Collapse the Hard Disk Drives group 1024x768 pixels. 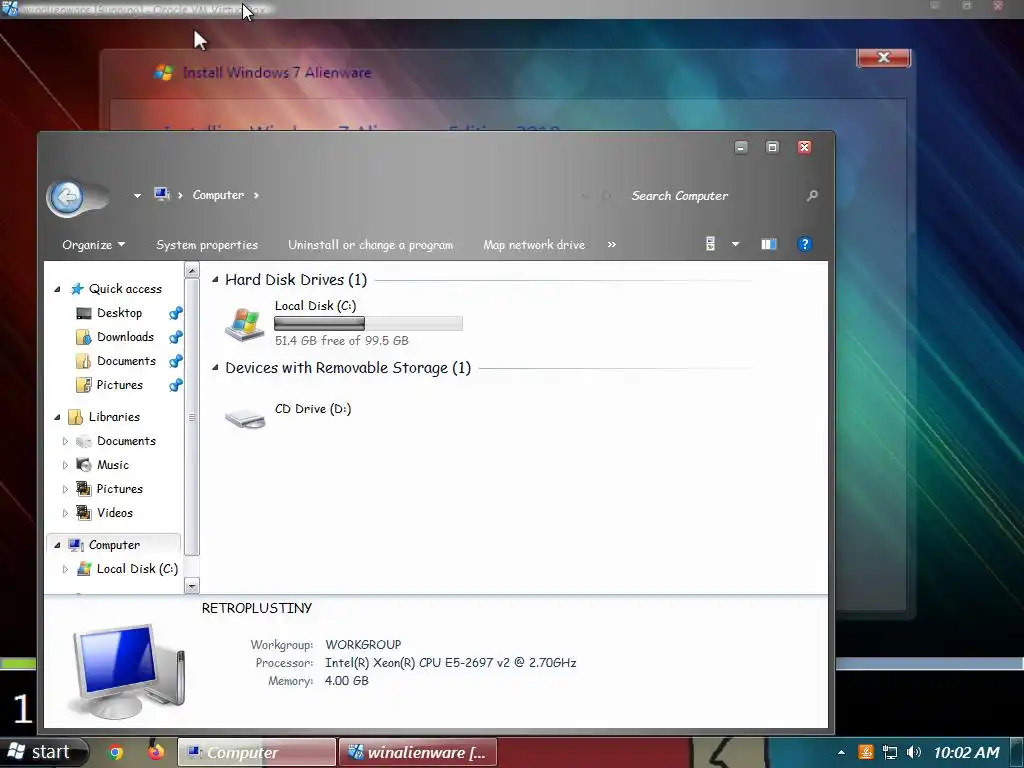click(x=215, y=280)
